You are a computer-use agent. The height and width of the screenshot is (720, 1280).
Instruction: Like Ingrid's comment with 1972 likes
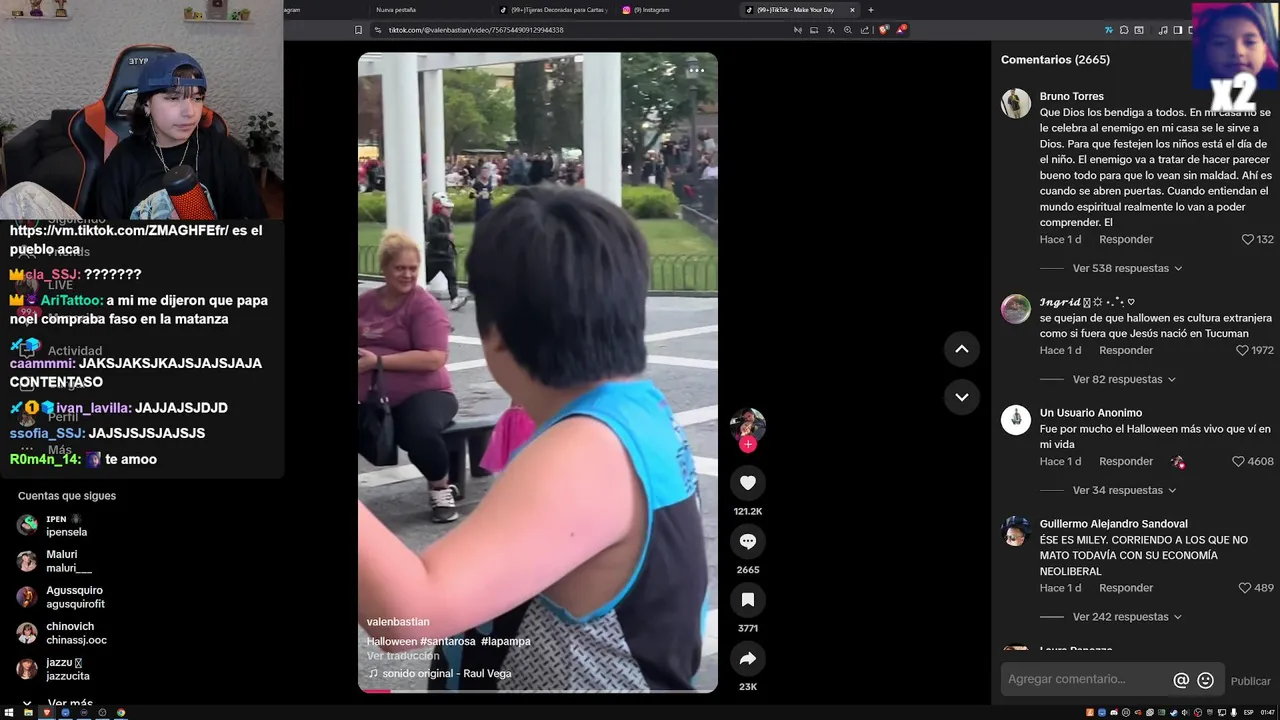[1242, 351]
